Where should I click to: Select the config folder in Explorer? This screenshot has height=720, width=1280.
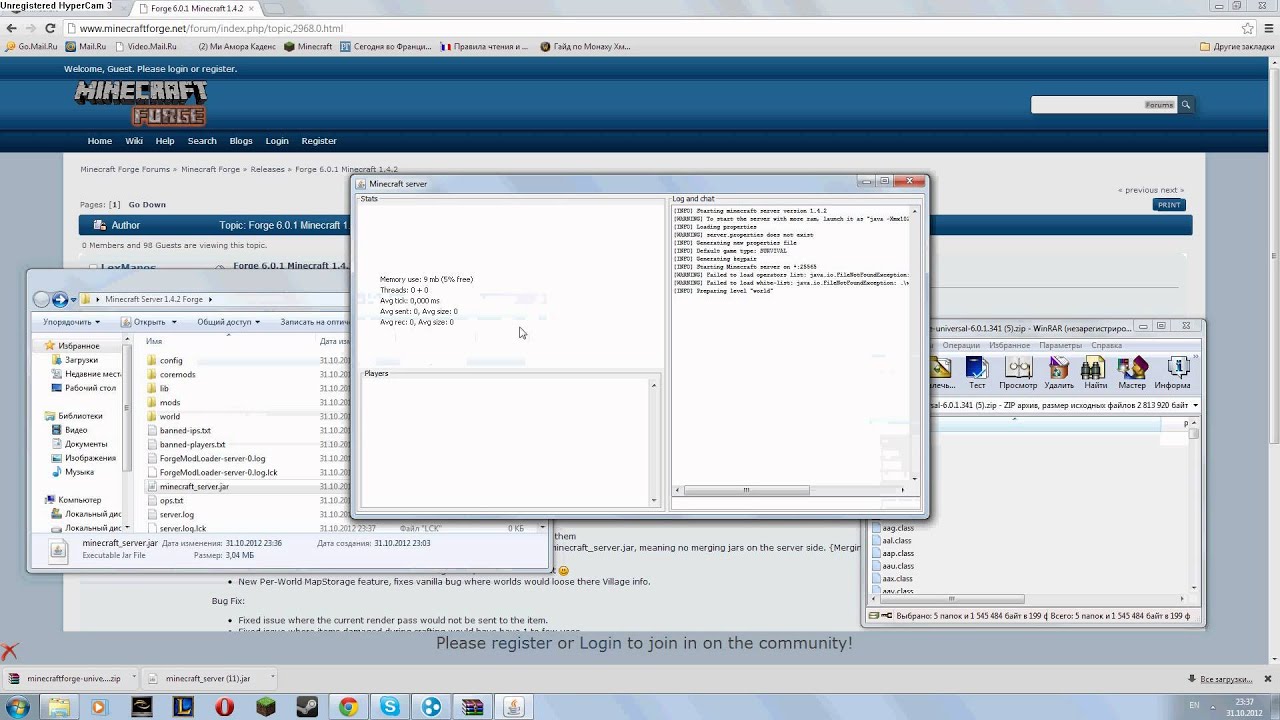[x=171, y=360]
